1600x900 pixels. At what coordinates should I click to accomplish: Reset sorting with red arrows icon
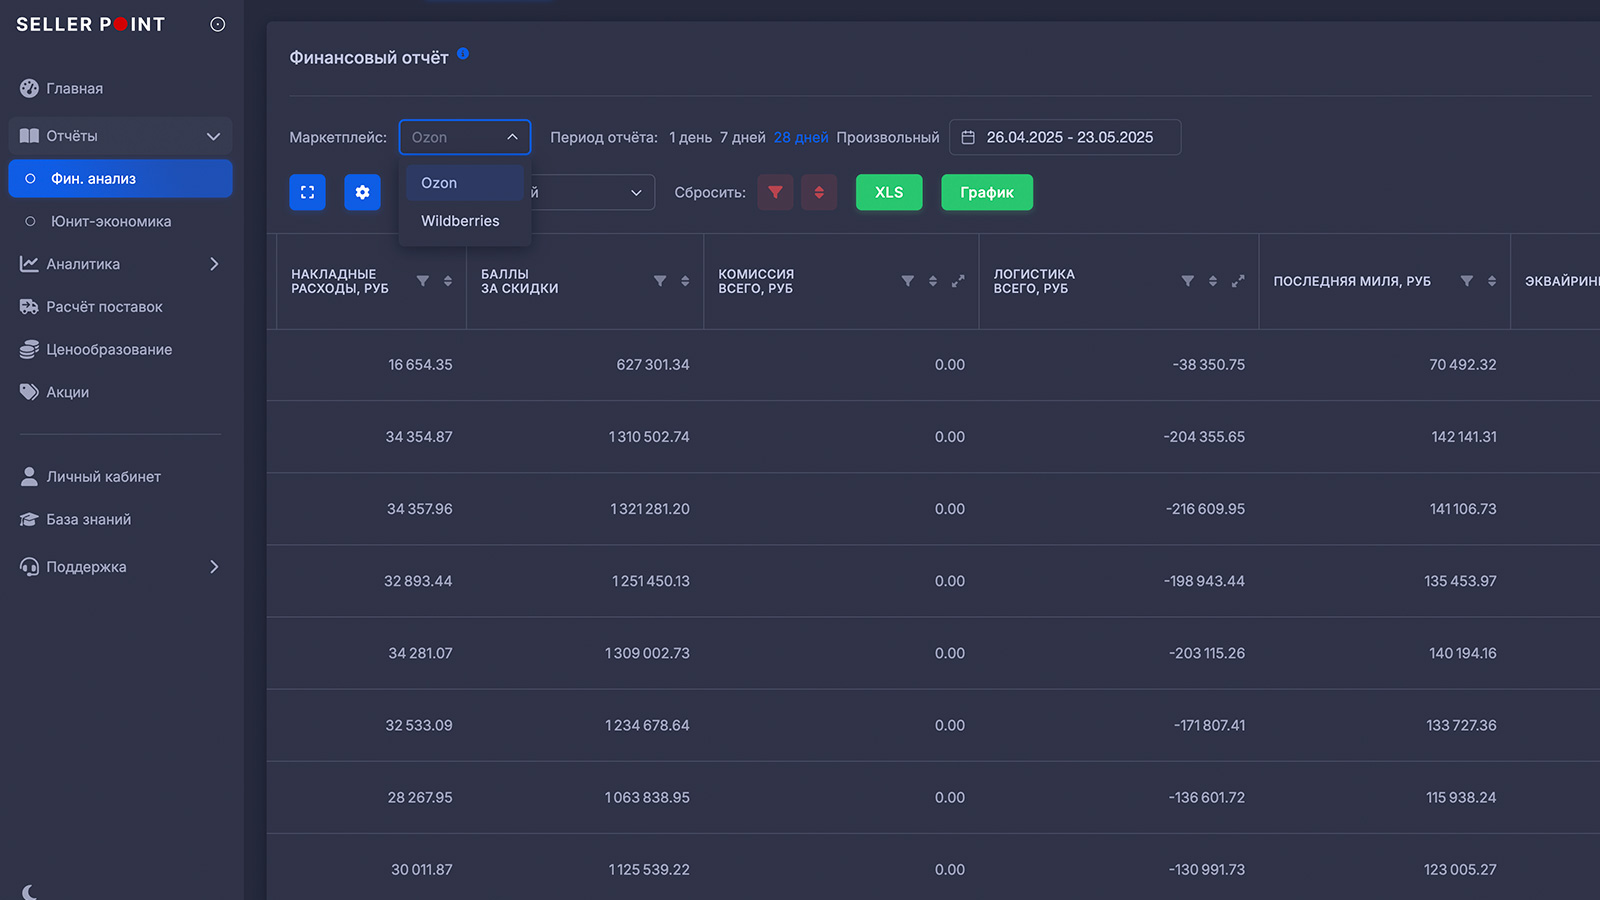pyautogui.click(x=819, y=192)
